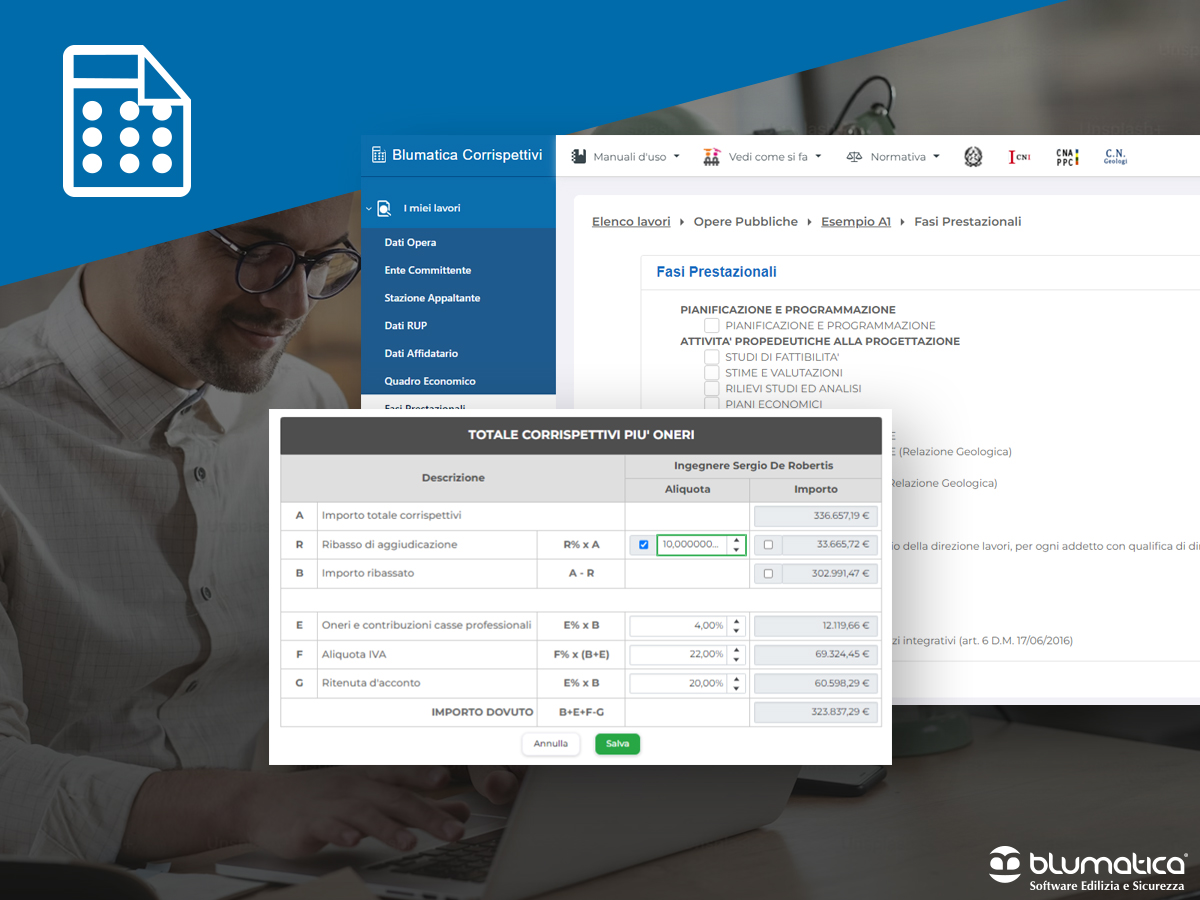Screen dimensions: 1200x900
Task: Click the Vedi come si fa people icon
Action: (712, 157)
